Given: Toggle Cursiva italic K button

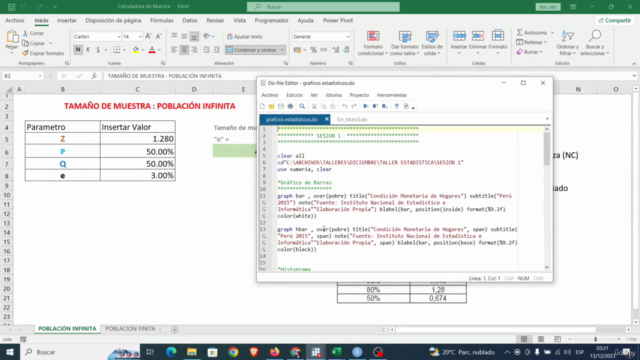Looking at the screenshot, I should [88, 50].
